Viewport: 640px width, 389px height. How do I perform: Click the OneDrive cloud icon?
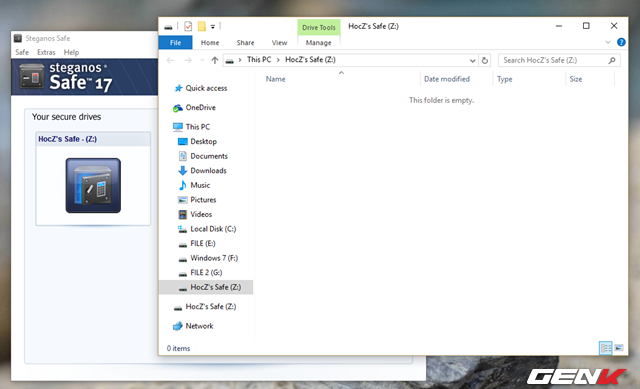pyautogui.click(x=178, y=108)
